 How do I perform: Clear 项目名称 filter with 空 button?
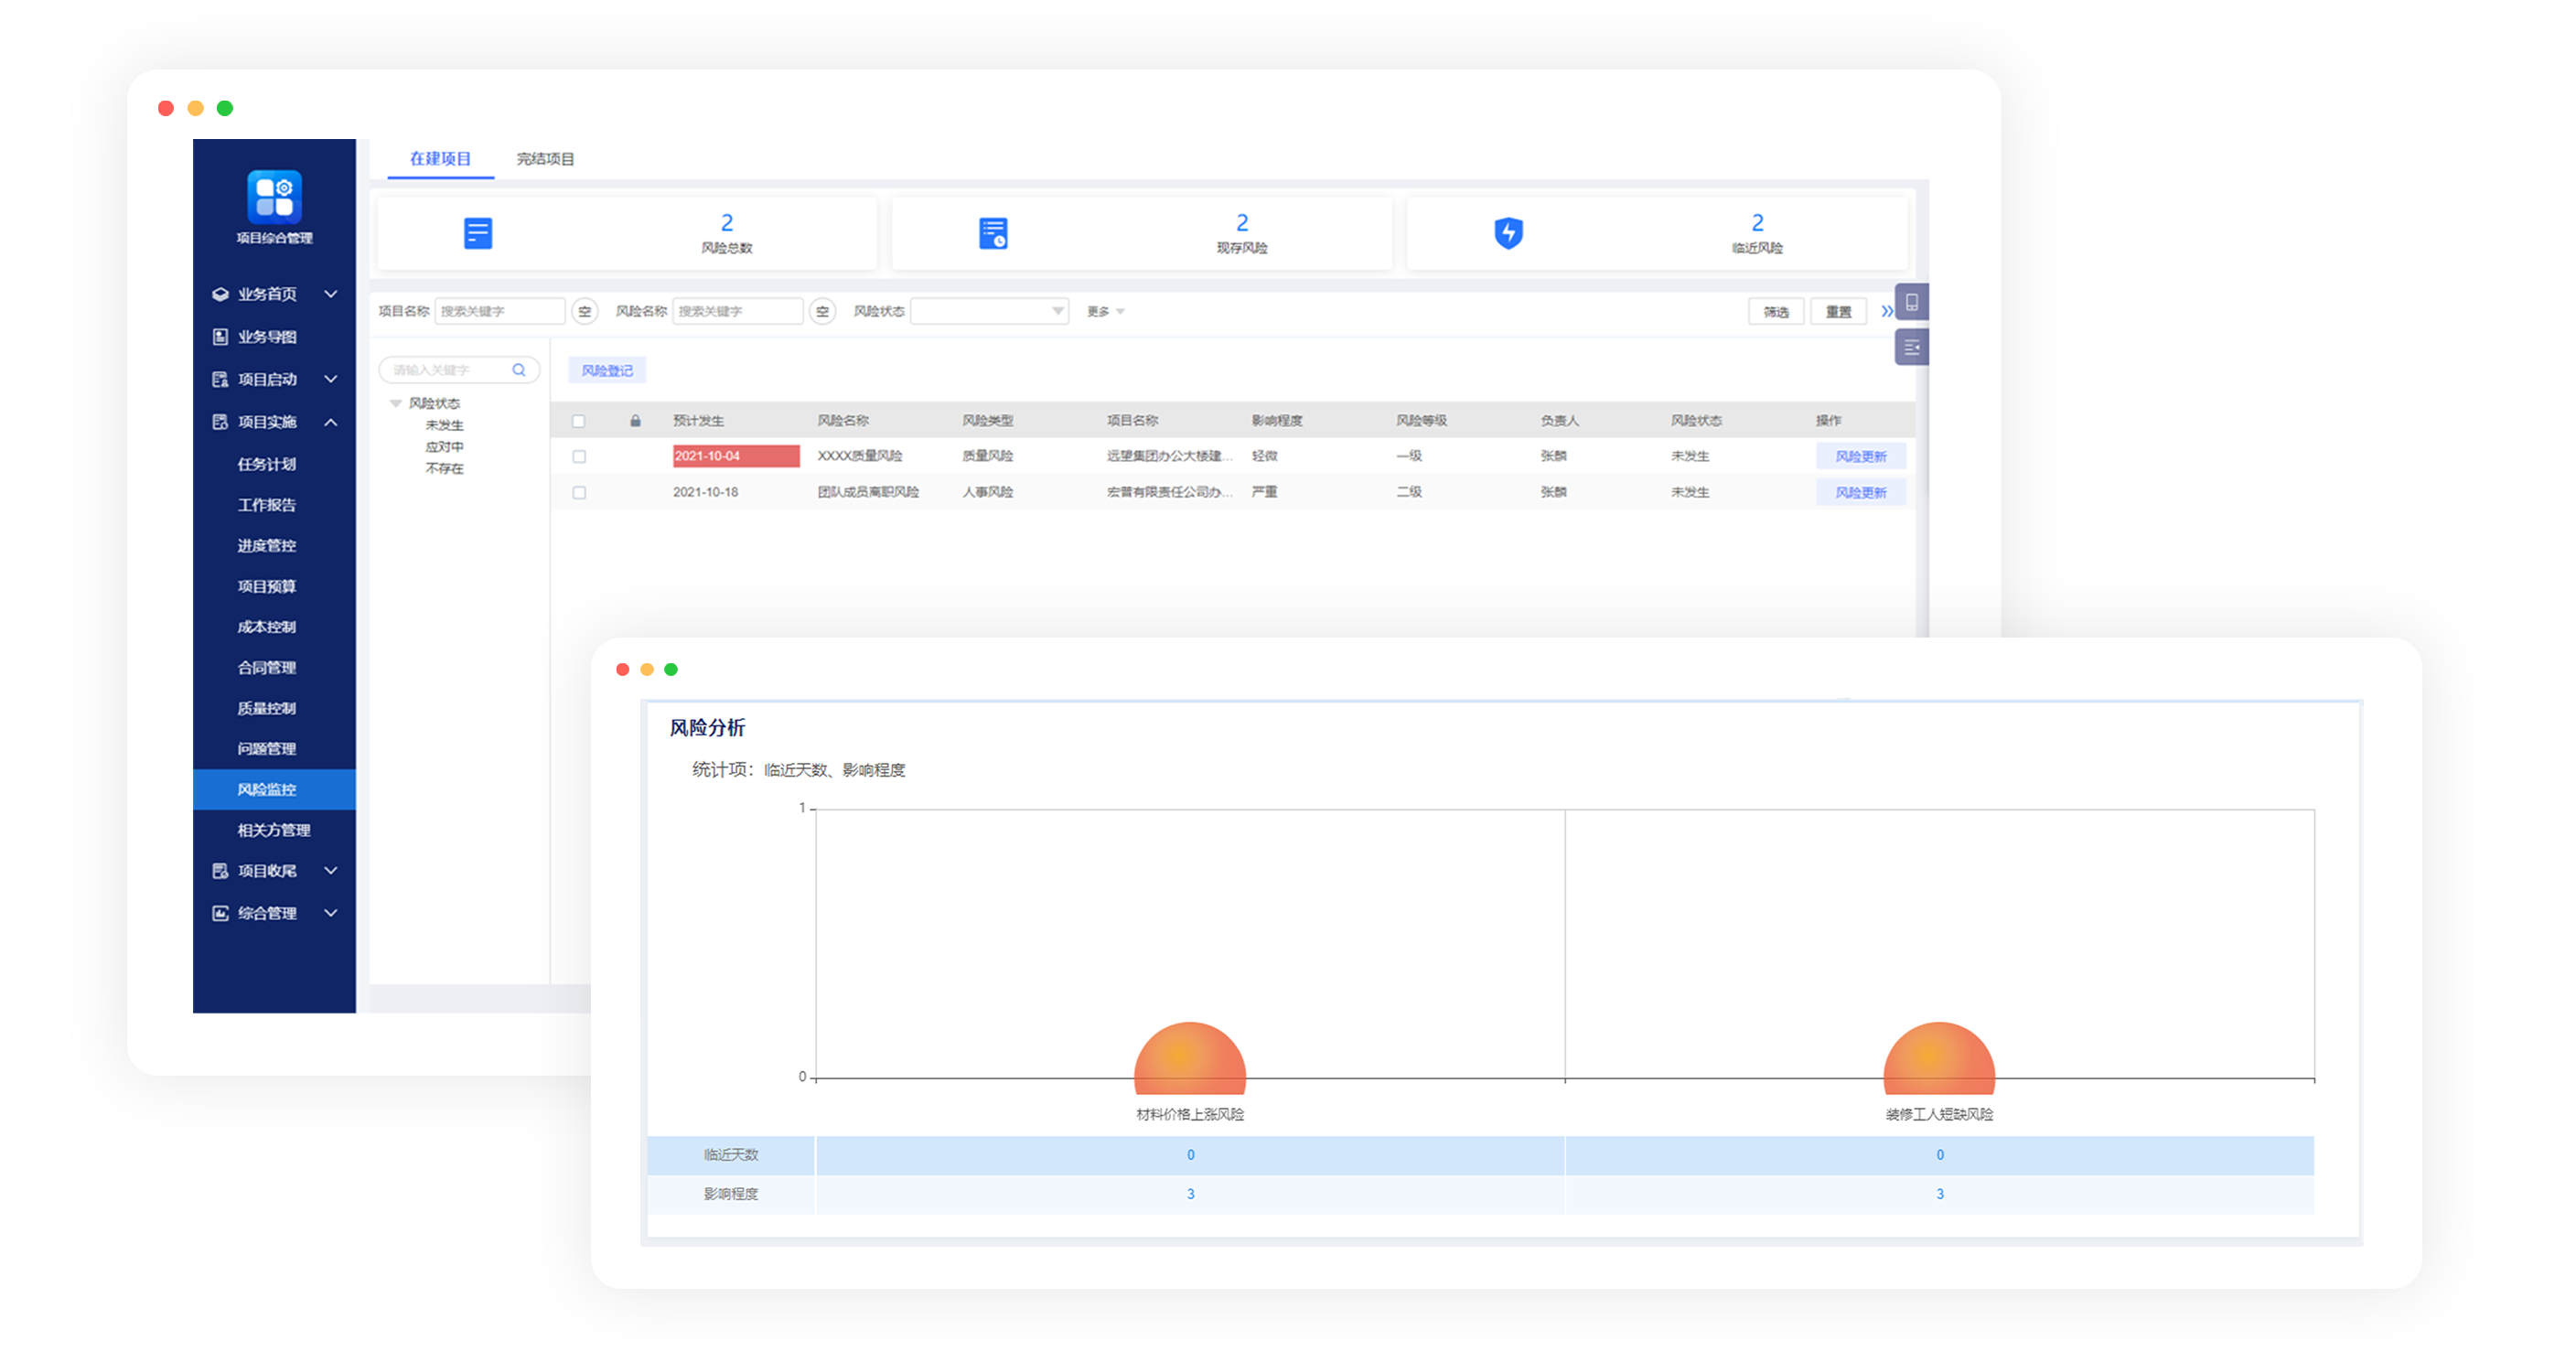pos(585,312)
